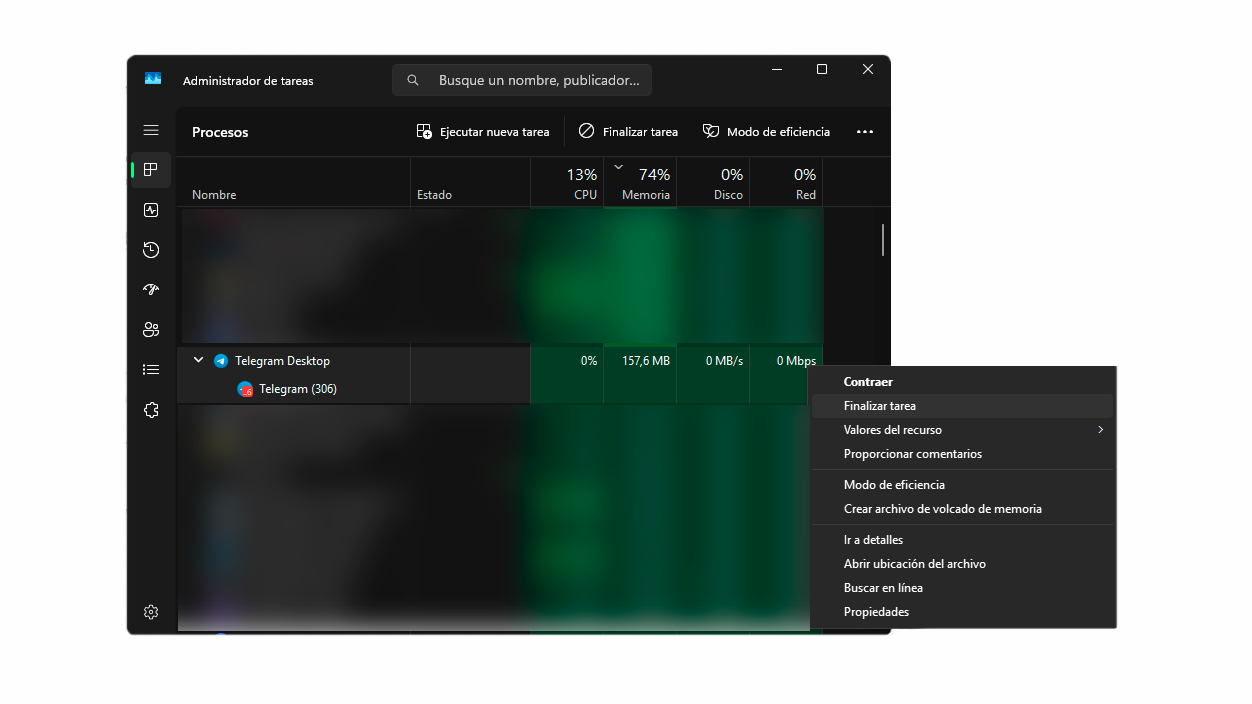
Task: Open the hamburger navigation menu
Action: [151, 130]
